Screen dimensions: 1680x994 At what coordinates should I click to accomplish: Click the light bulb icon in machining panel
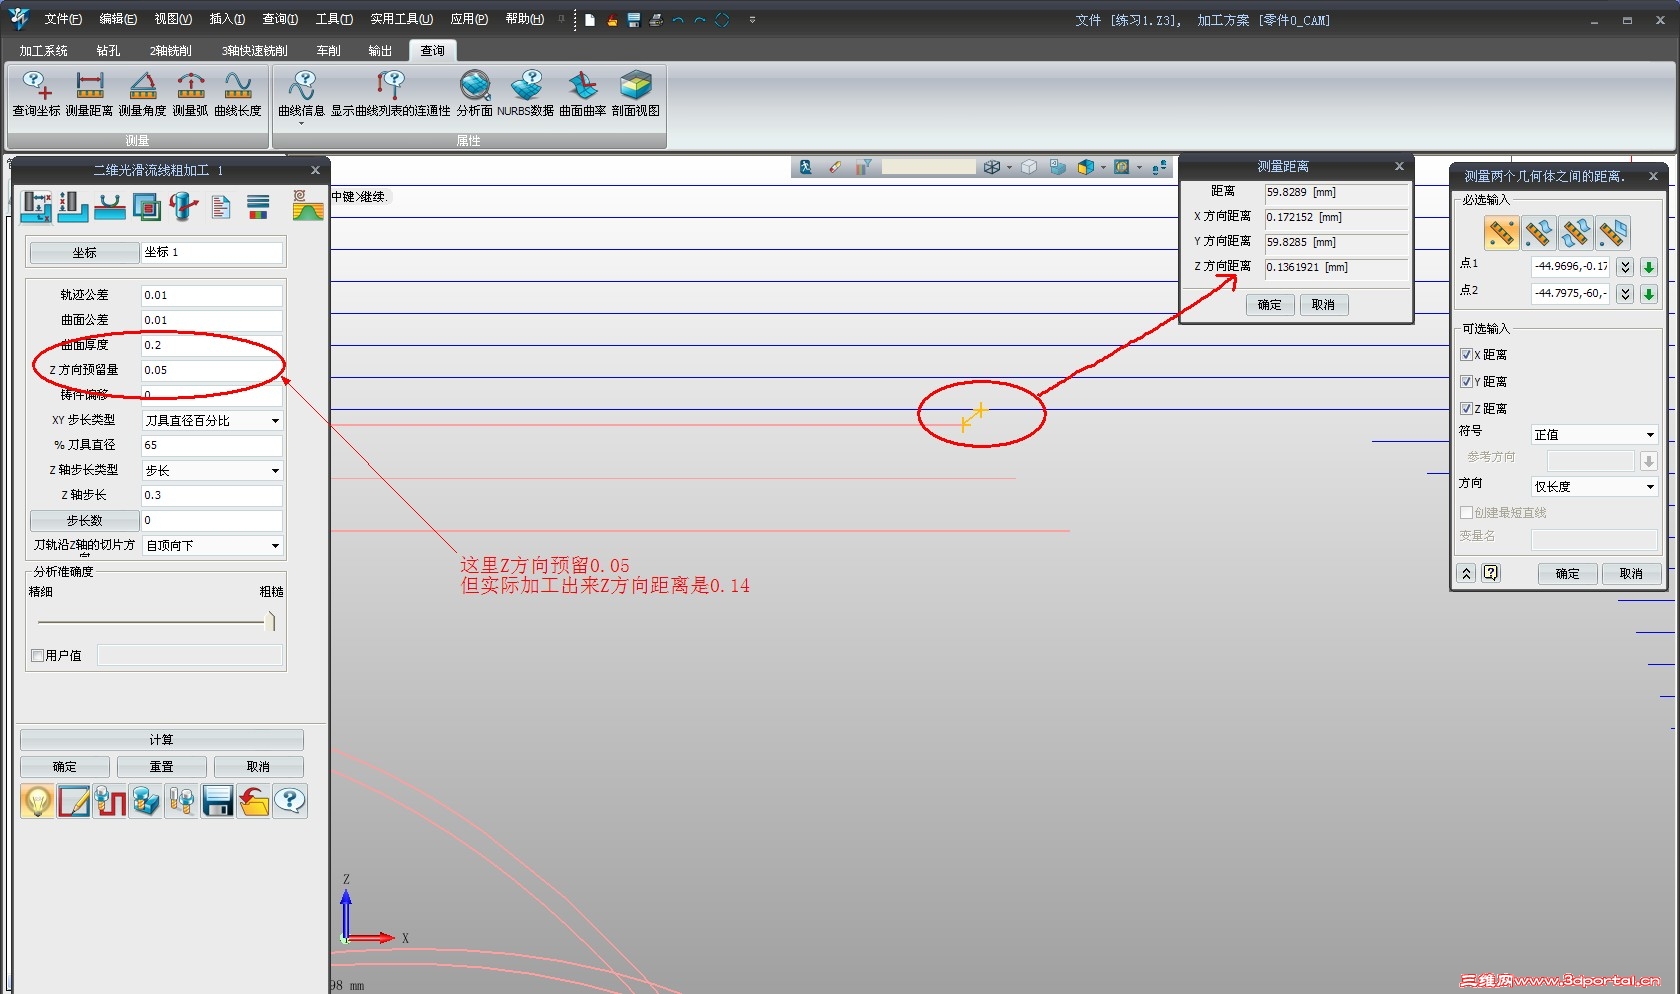click(37, 801)
